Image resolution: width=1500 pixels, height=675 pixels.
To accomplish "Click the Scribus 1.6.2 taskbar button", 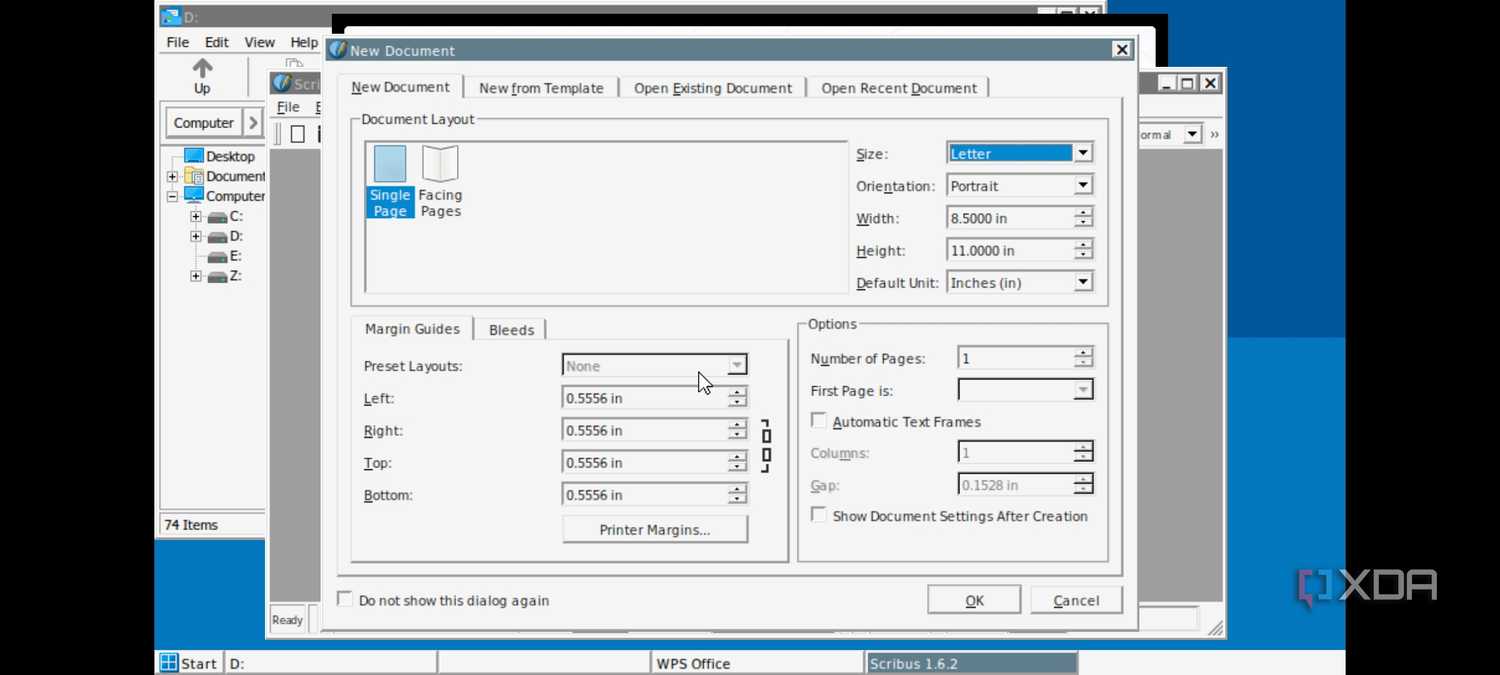I will pos(971,663).
